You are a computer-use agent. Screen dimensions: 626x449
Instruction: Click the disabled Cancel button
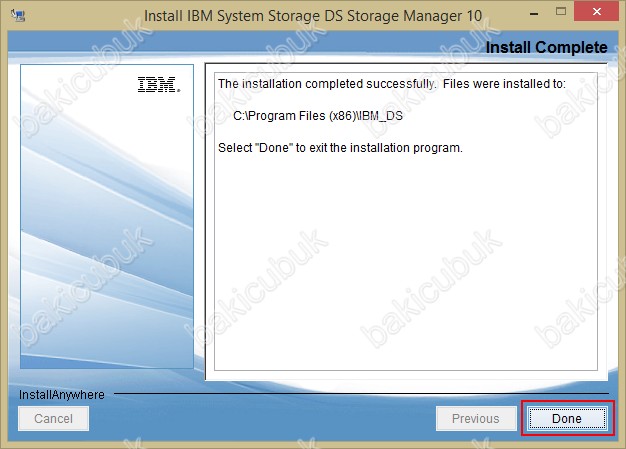[53, 418]
